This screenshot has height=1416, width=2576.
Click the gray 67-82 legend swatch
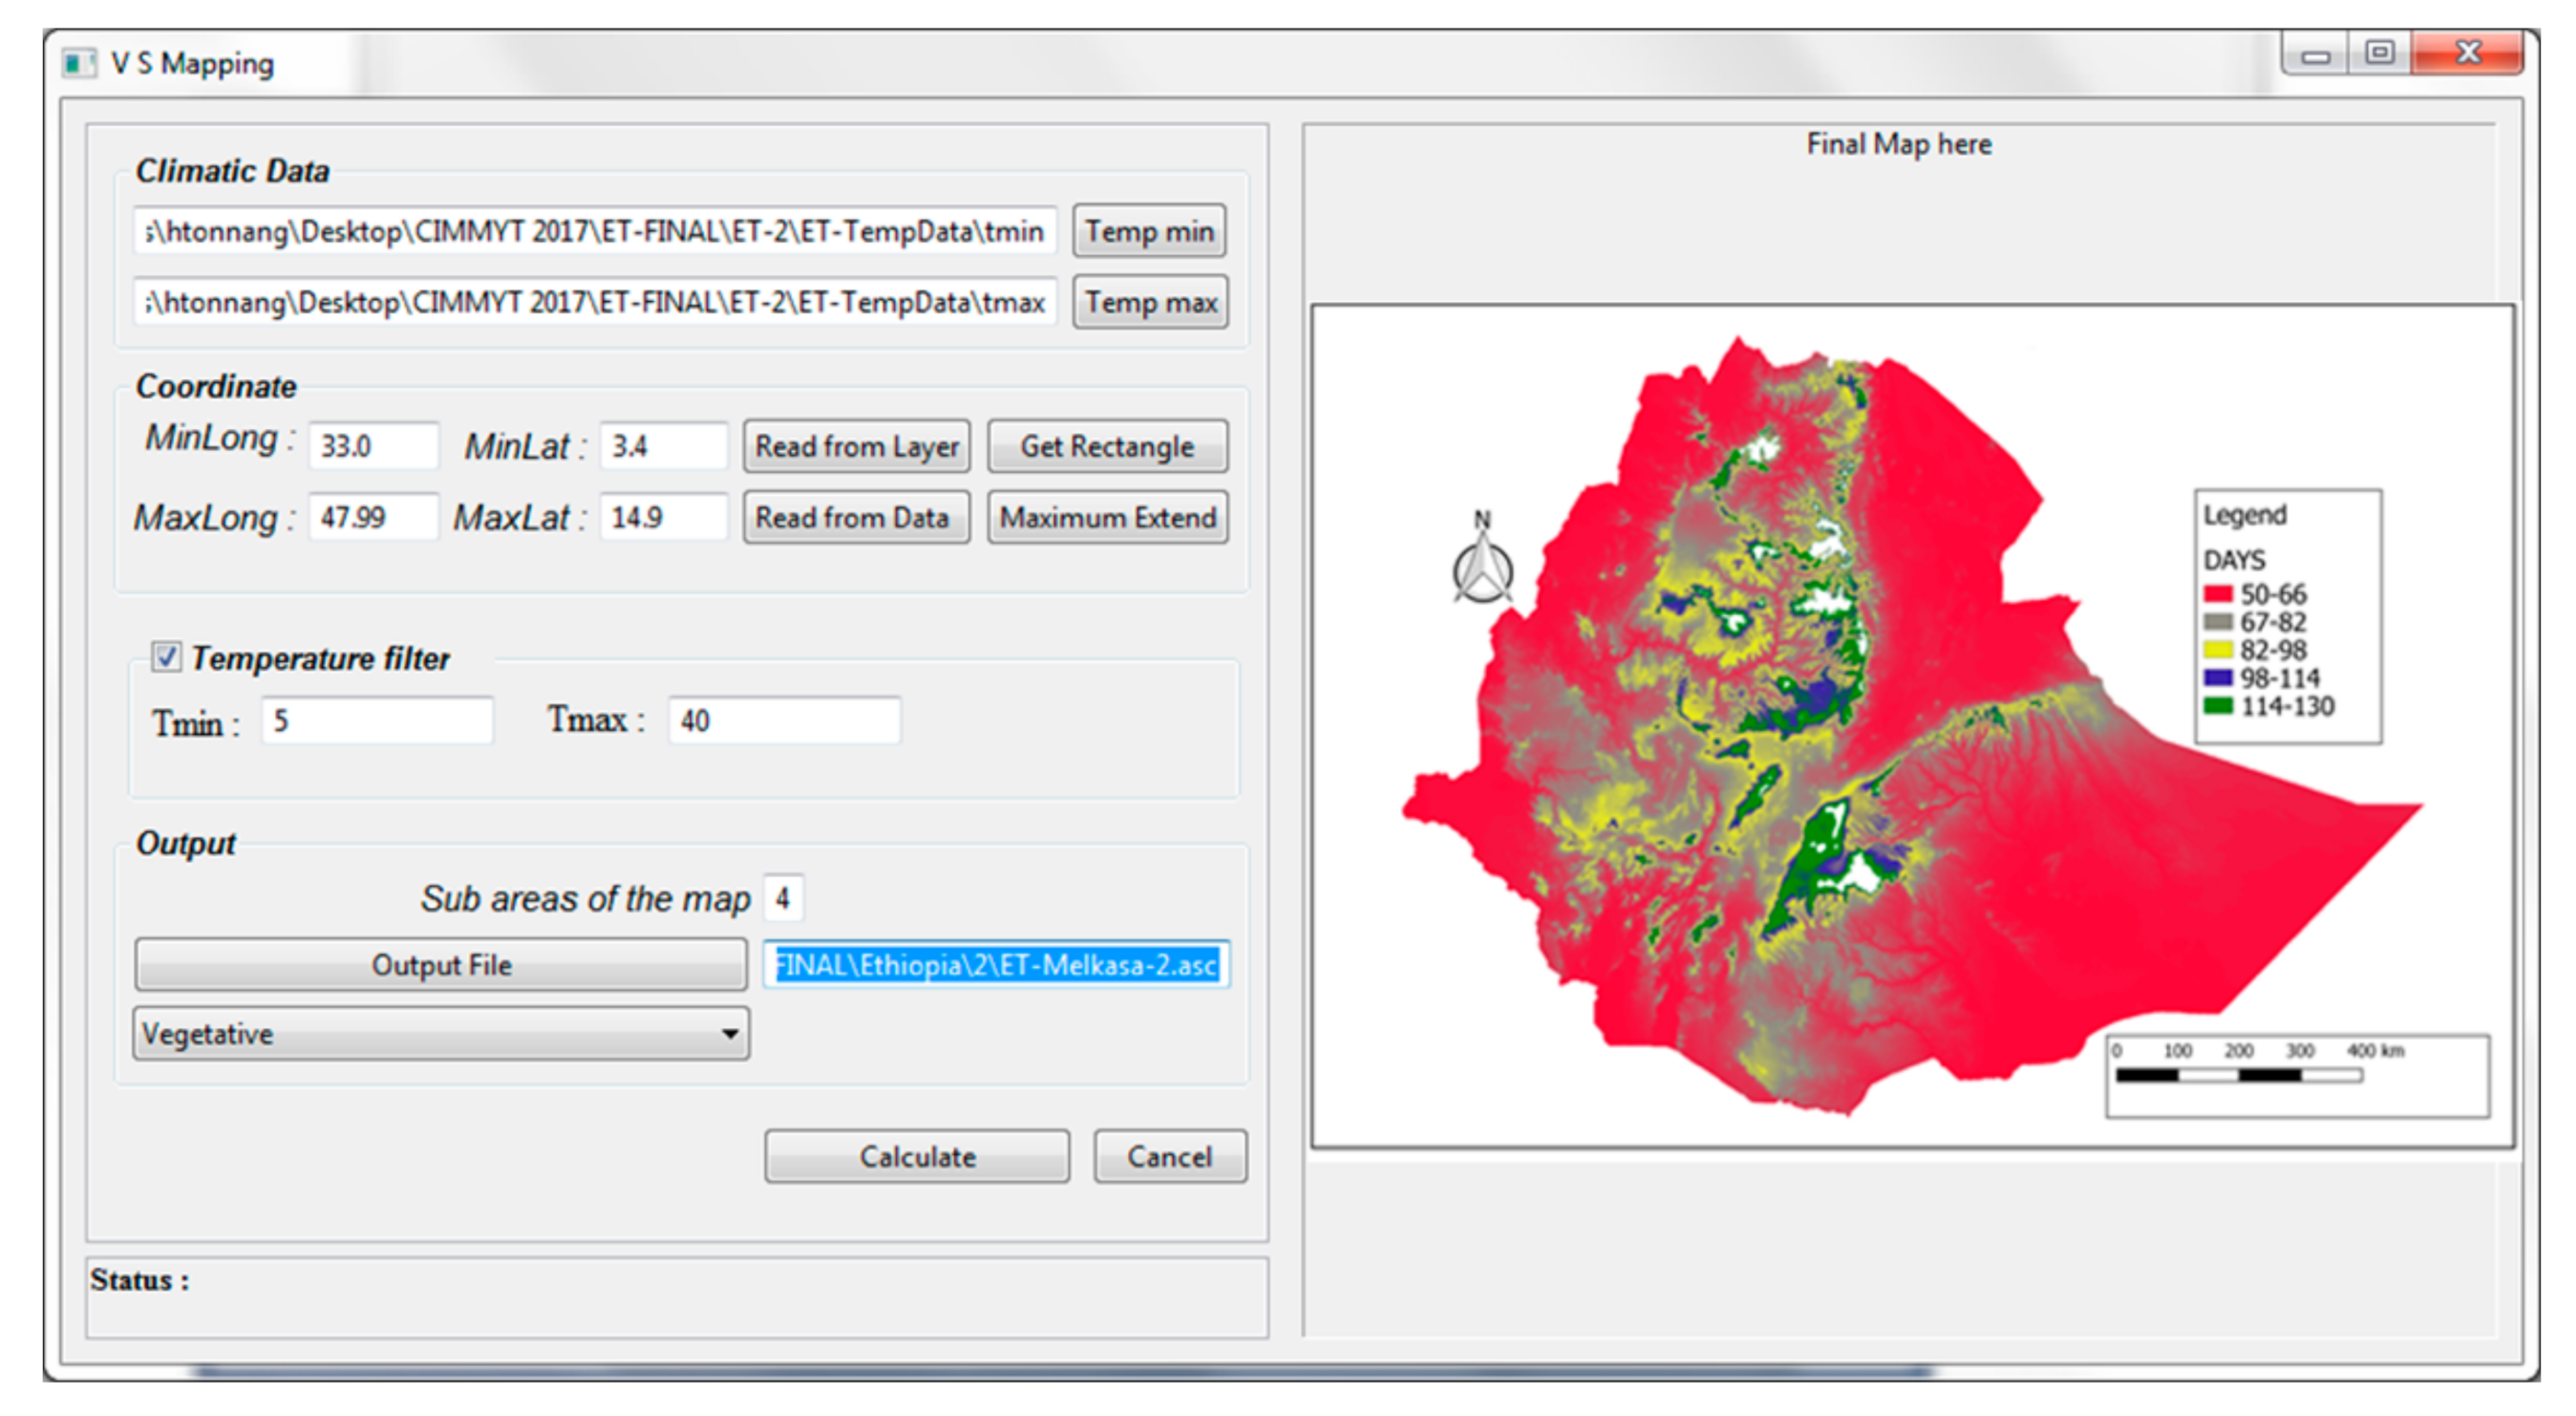(x=2217, y=621)
